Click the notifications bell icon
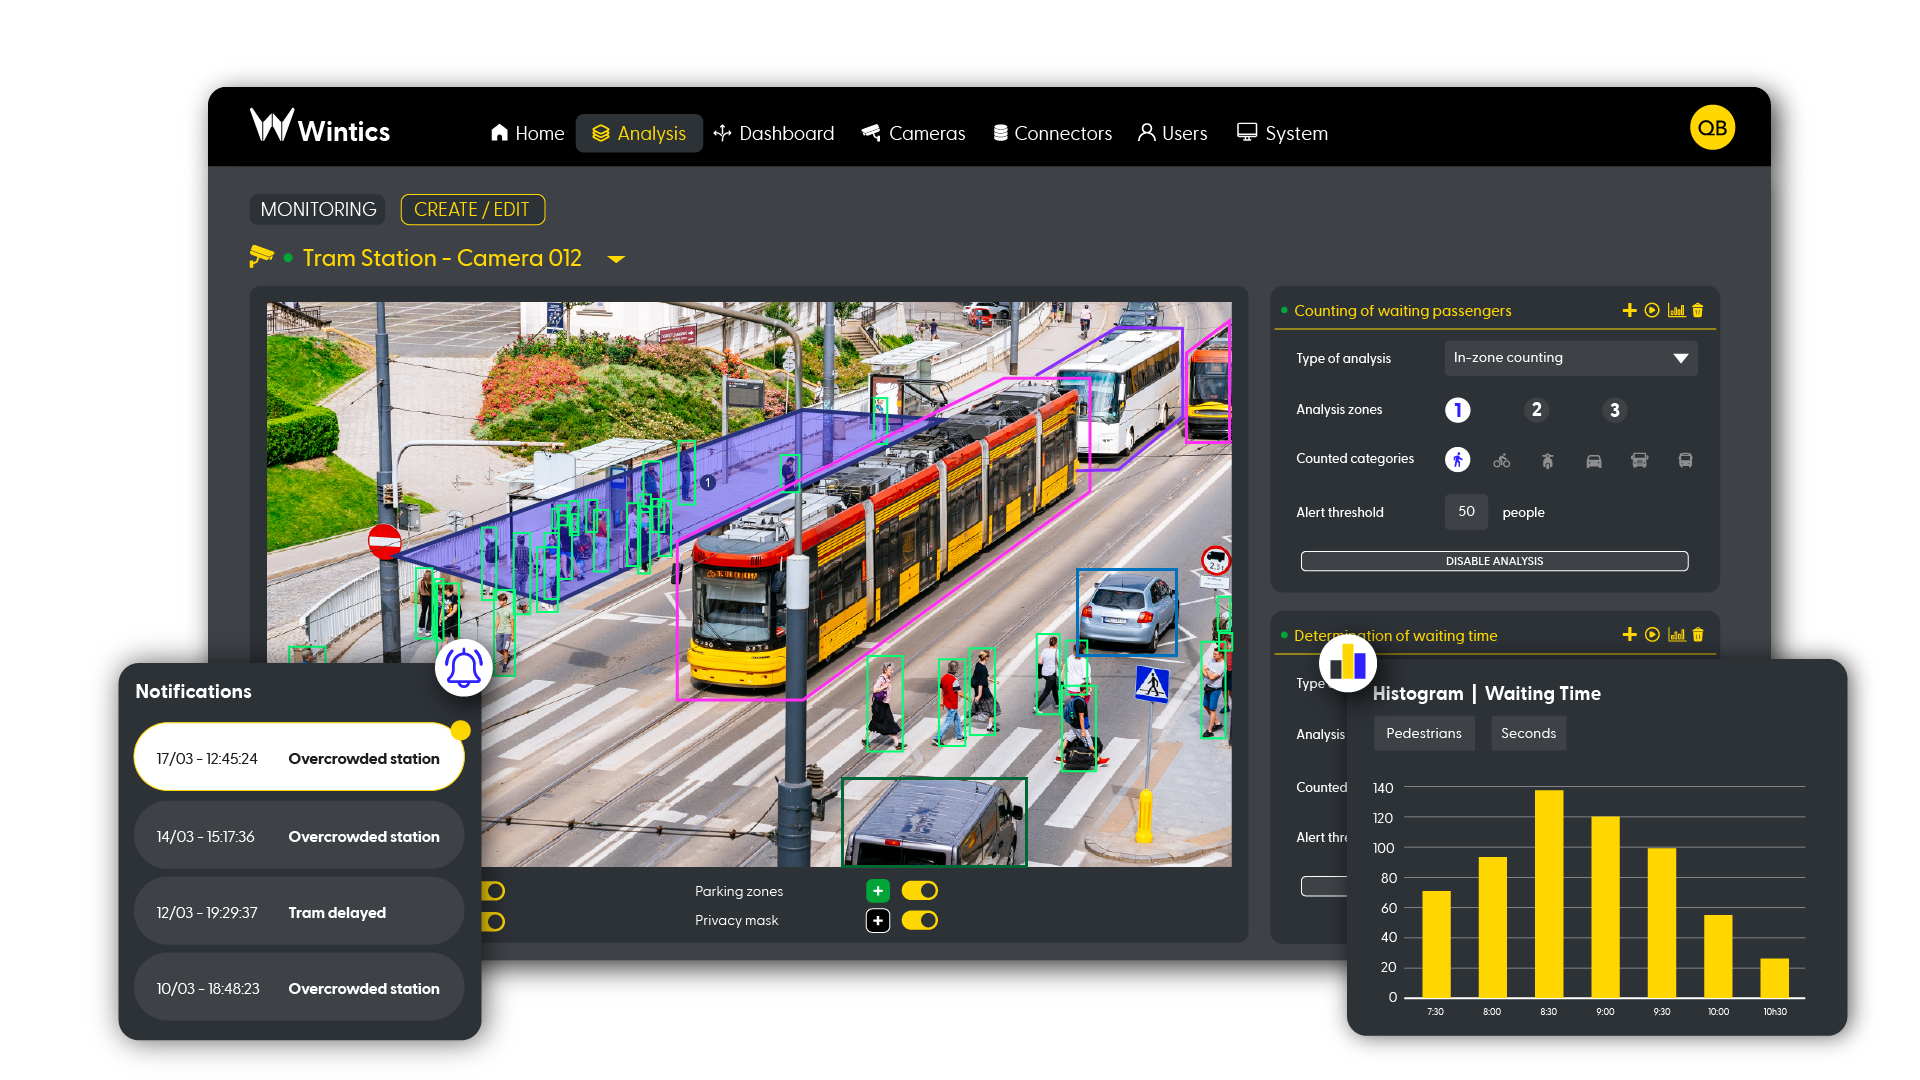The width and height of the screenshot is (1920, 1080). point(464,668)
